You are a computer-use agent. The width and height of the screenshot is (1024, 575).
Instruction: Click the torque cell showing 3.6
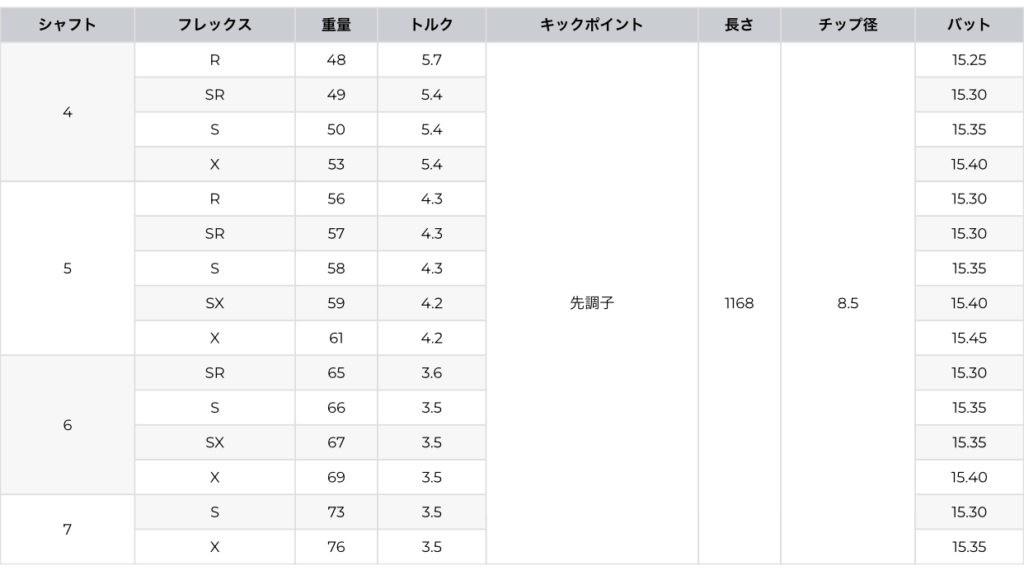pos(432,373)
